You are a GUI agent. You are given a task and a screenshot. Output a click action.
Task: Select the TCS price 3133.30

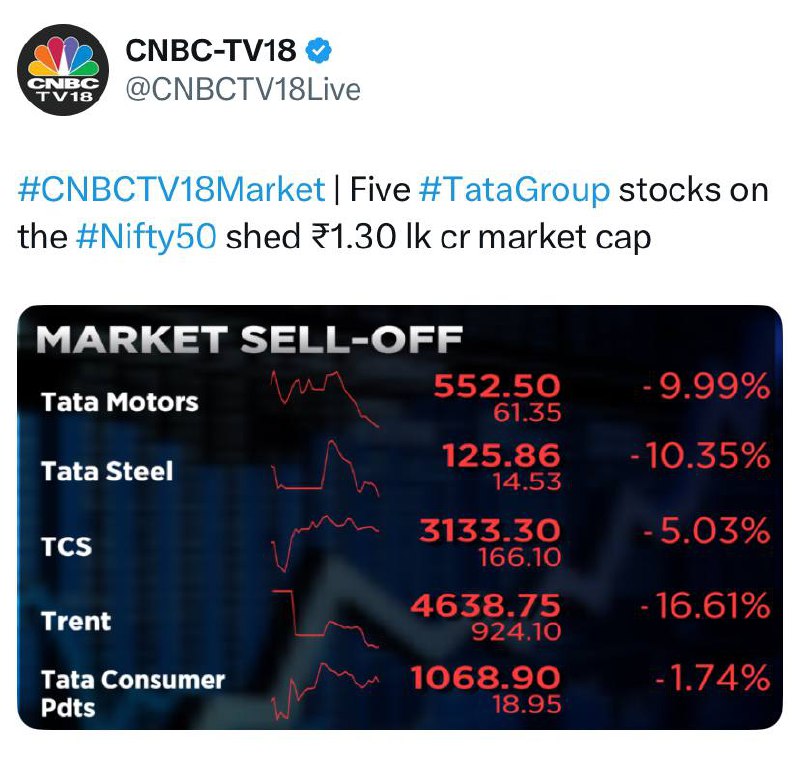click(x=490, y=530)
